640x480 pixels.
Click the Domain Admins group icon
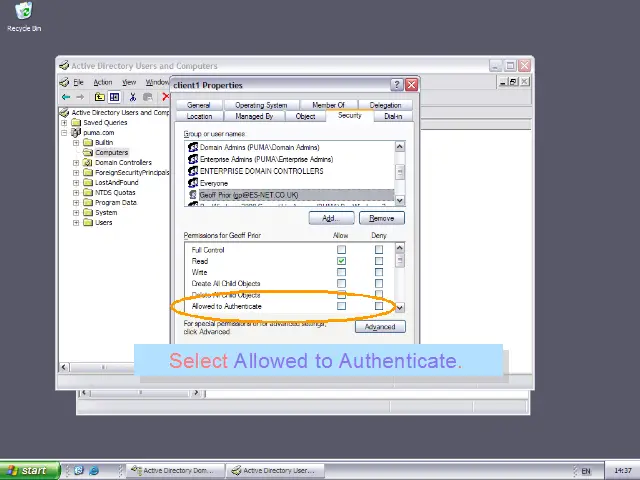click(x=193, y=147)
